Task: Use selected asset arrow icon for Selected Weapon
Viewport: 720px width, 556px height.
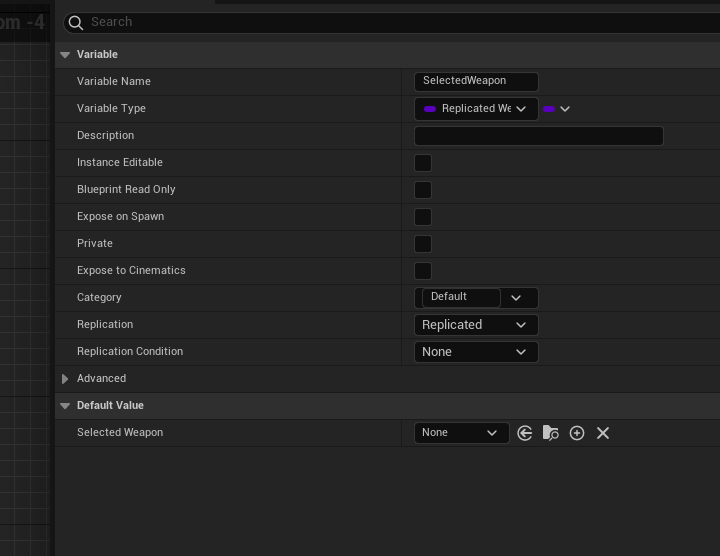Action: [x=525, y=433]
